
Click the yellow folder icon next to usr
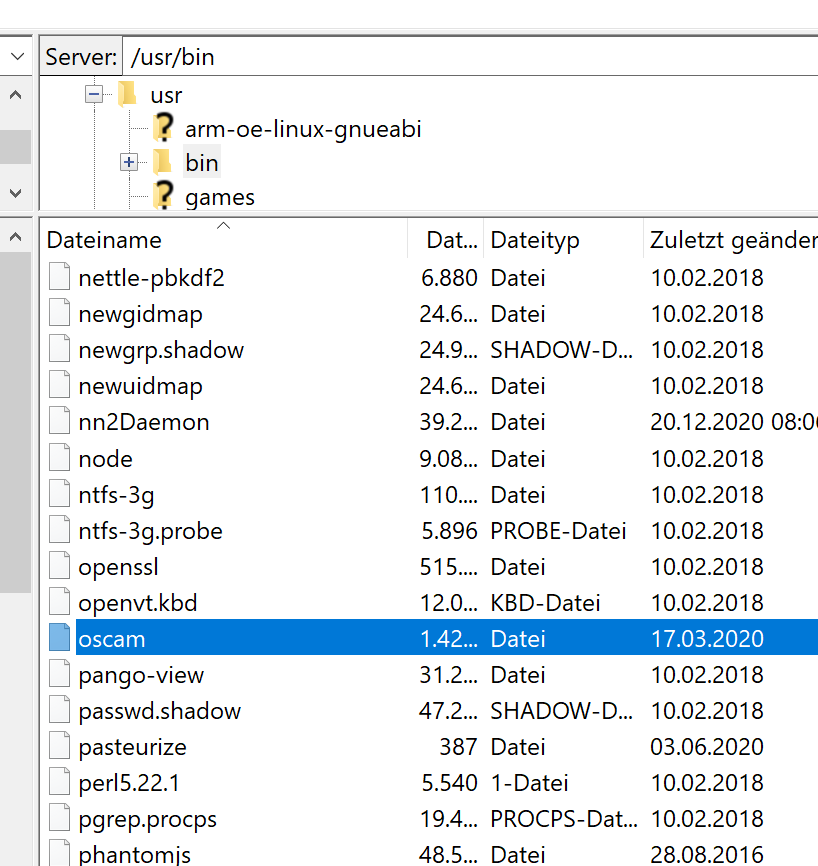(126, 96)
